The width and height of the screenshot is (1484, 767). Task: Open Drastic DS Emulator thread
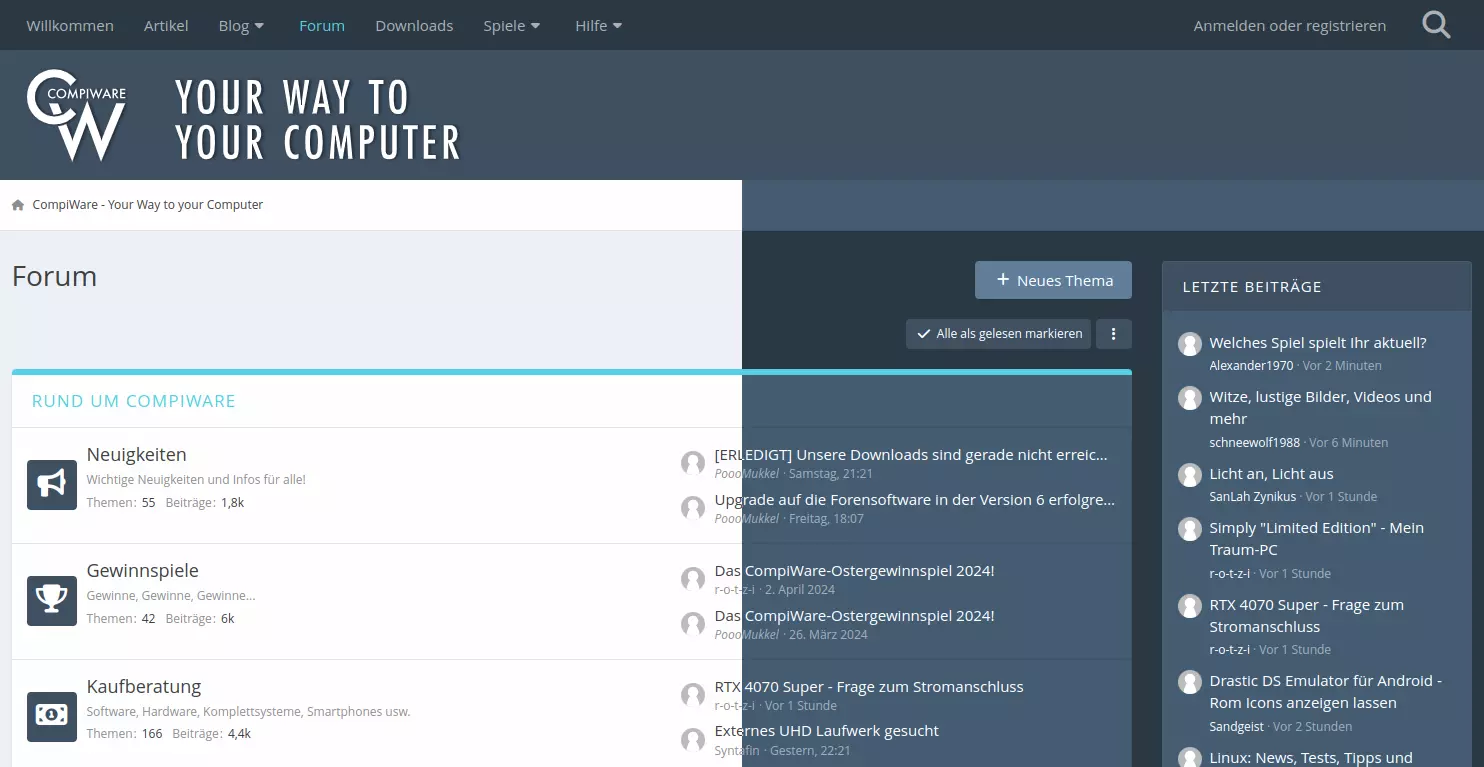click(x=1326, y=692)
